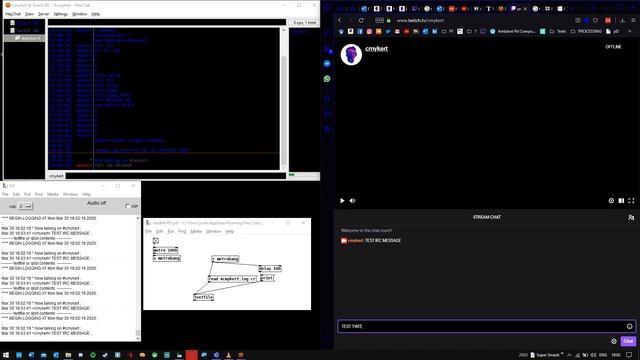
Task: Open the 'Ambient Pd Compo...' bookmark
Action: pos(512,31)
